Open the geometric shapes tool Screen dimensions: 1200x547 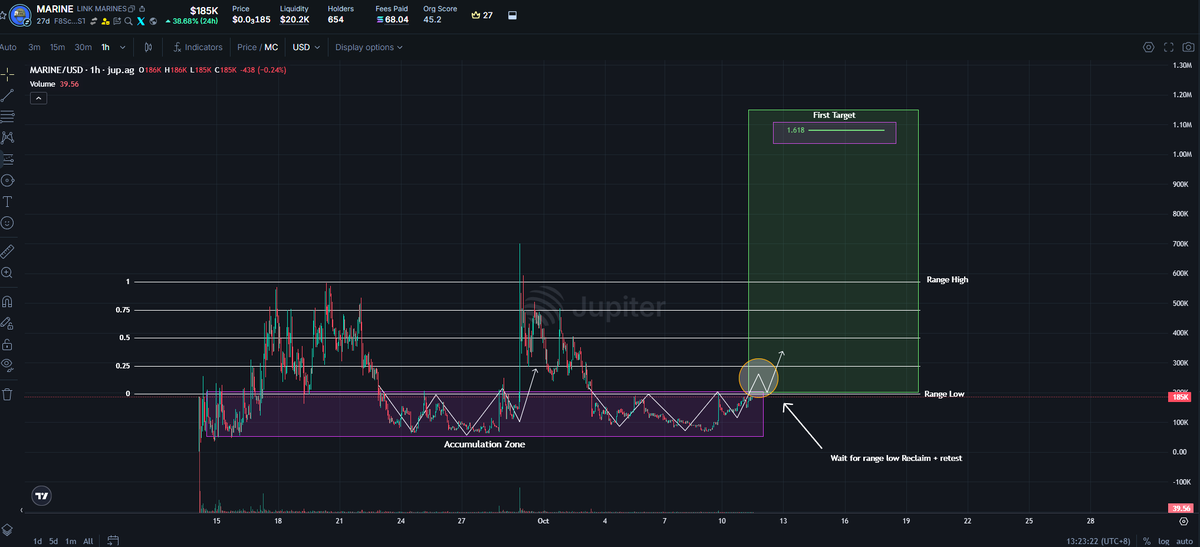tap(8, 180)
